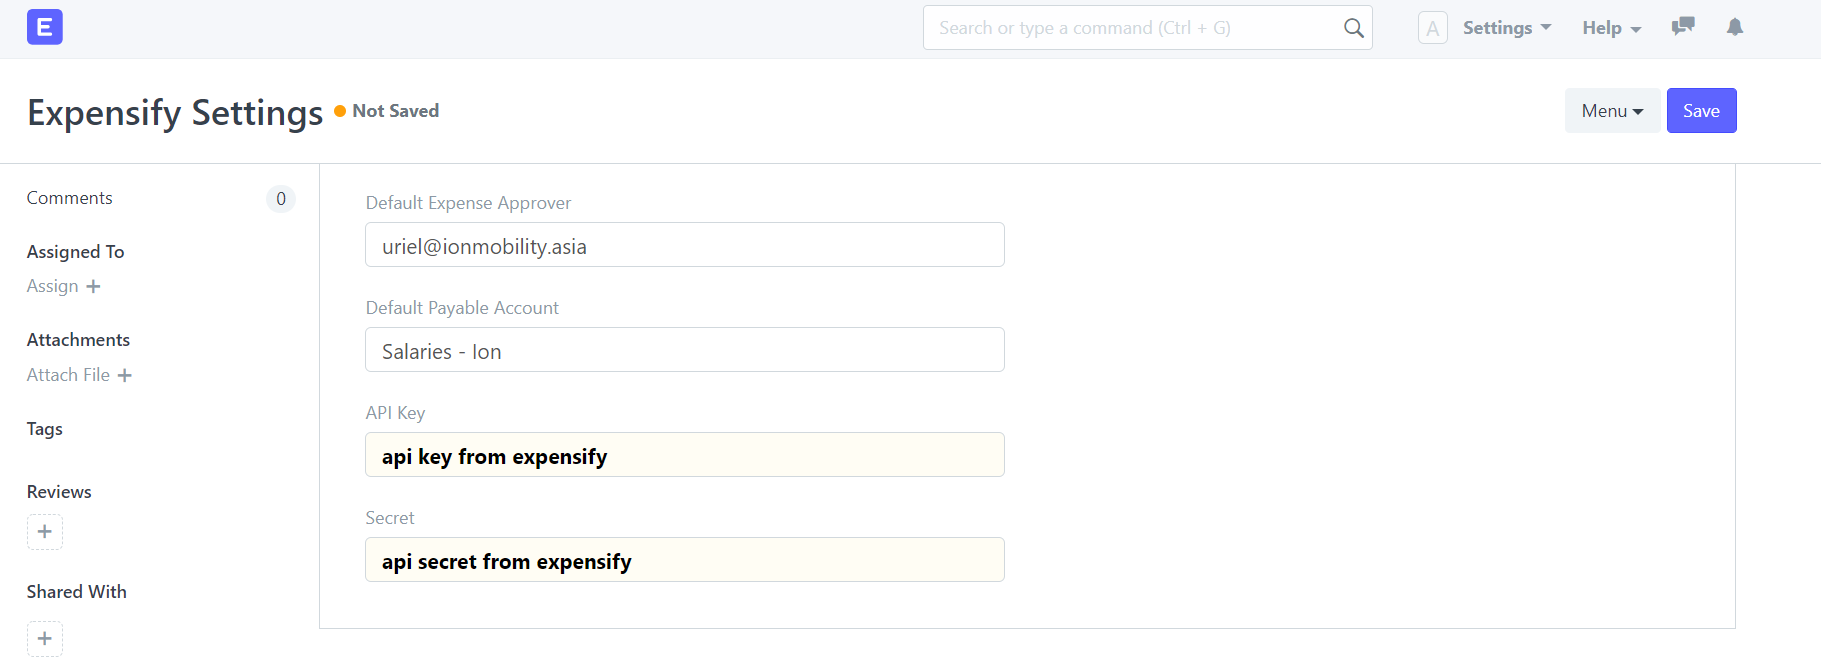
Task: Add a review using the plus icon
Action: point(44,532)
